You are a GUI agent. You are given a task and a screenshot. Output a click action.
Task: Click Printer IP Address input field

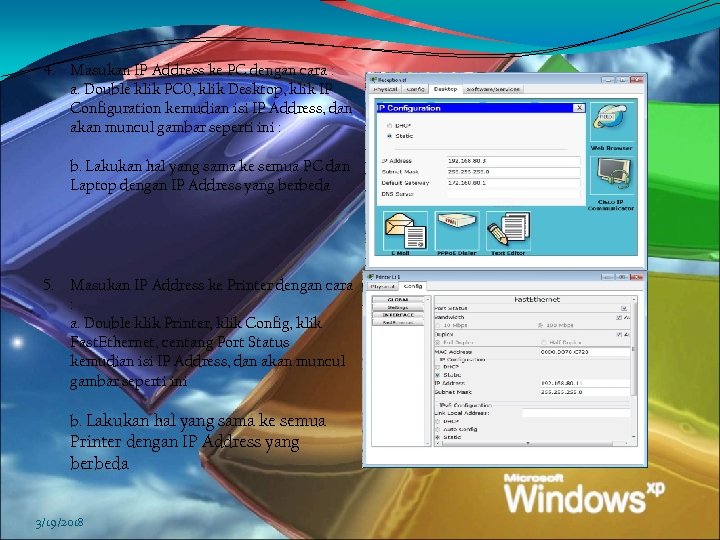[x=585, y=383]
